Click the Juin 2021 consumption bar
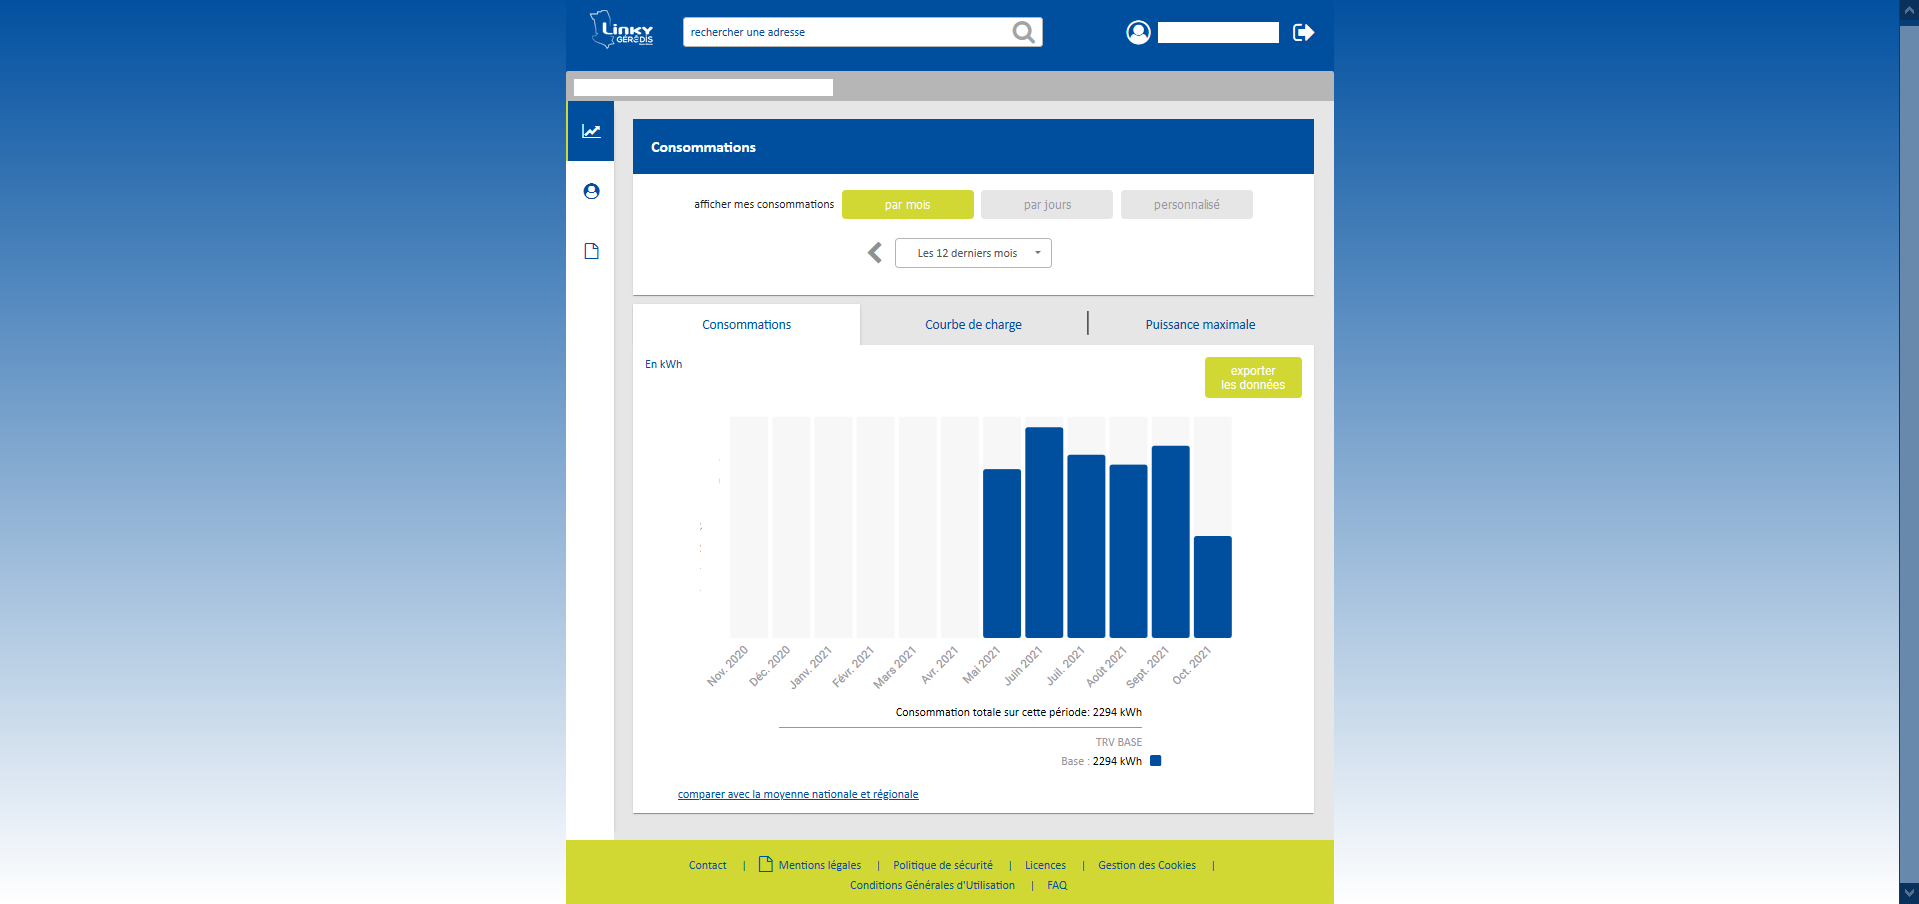Image resolution: width=1919 pixels, height=904 pixels. tap(1044, 532)
